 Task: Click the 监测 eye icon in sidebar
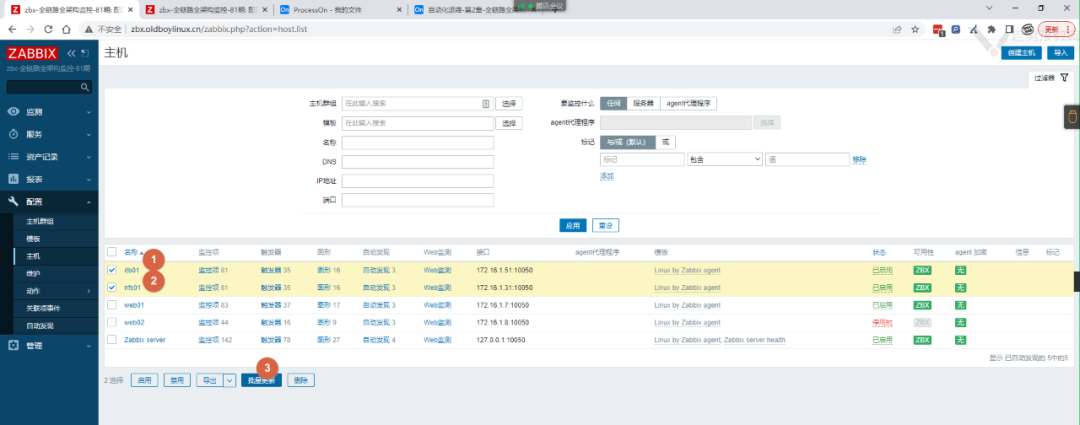click(x=13, y=112)
